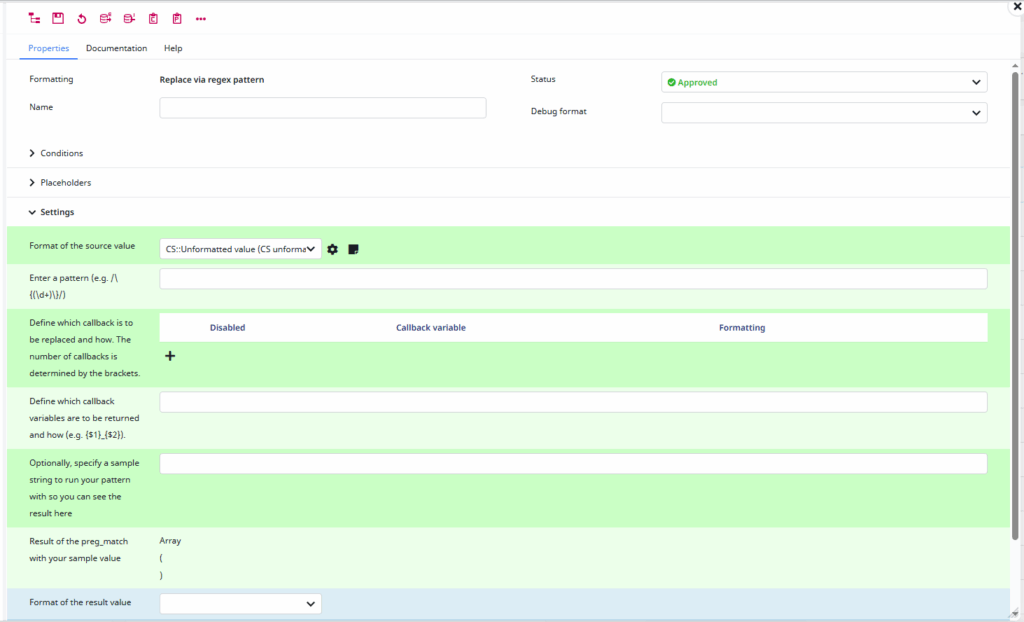Click the revert/reload arrow icon

click(x=81, y=18)
